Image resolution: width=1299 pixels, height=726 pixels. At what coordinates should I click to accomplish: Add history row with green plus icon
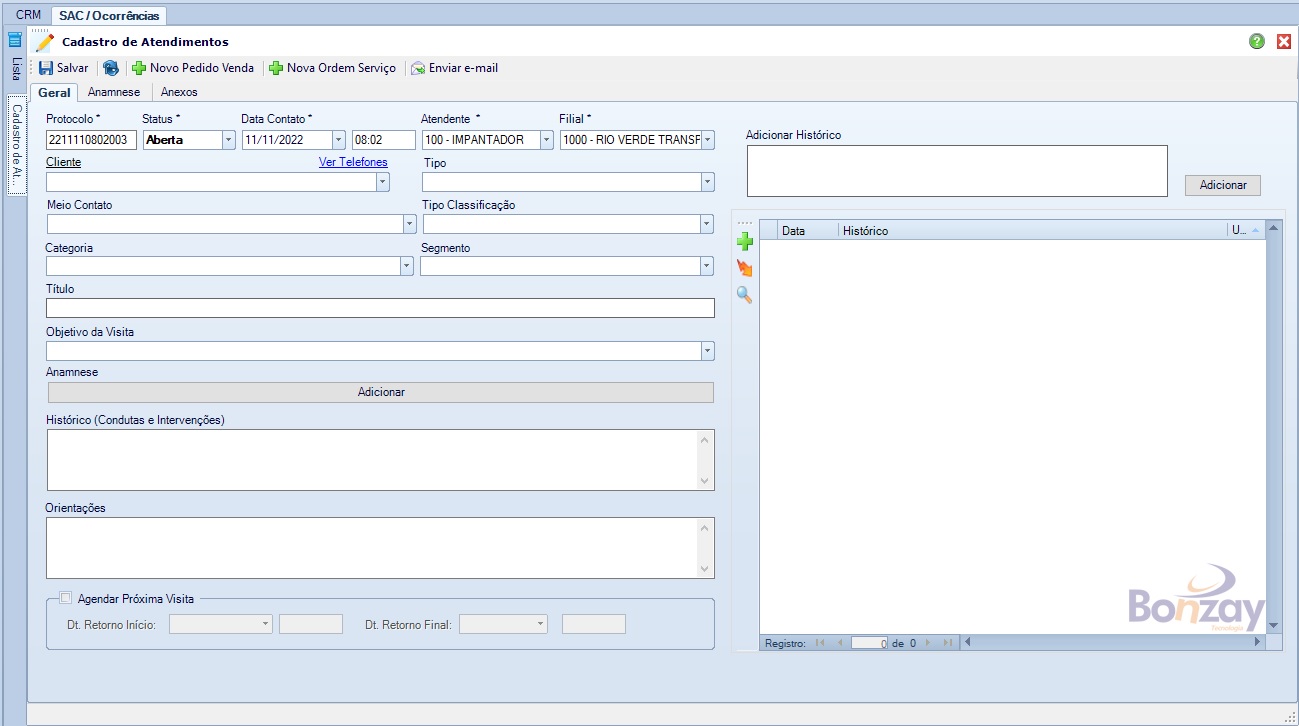pos(744,241)
